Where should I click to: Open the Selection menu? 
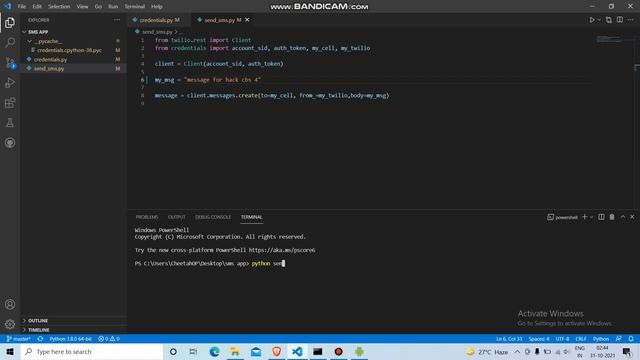[x=59, y=7]
